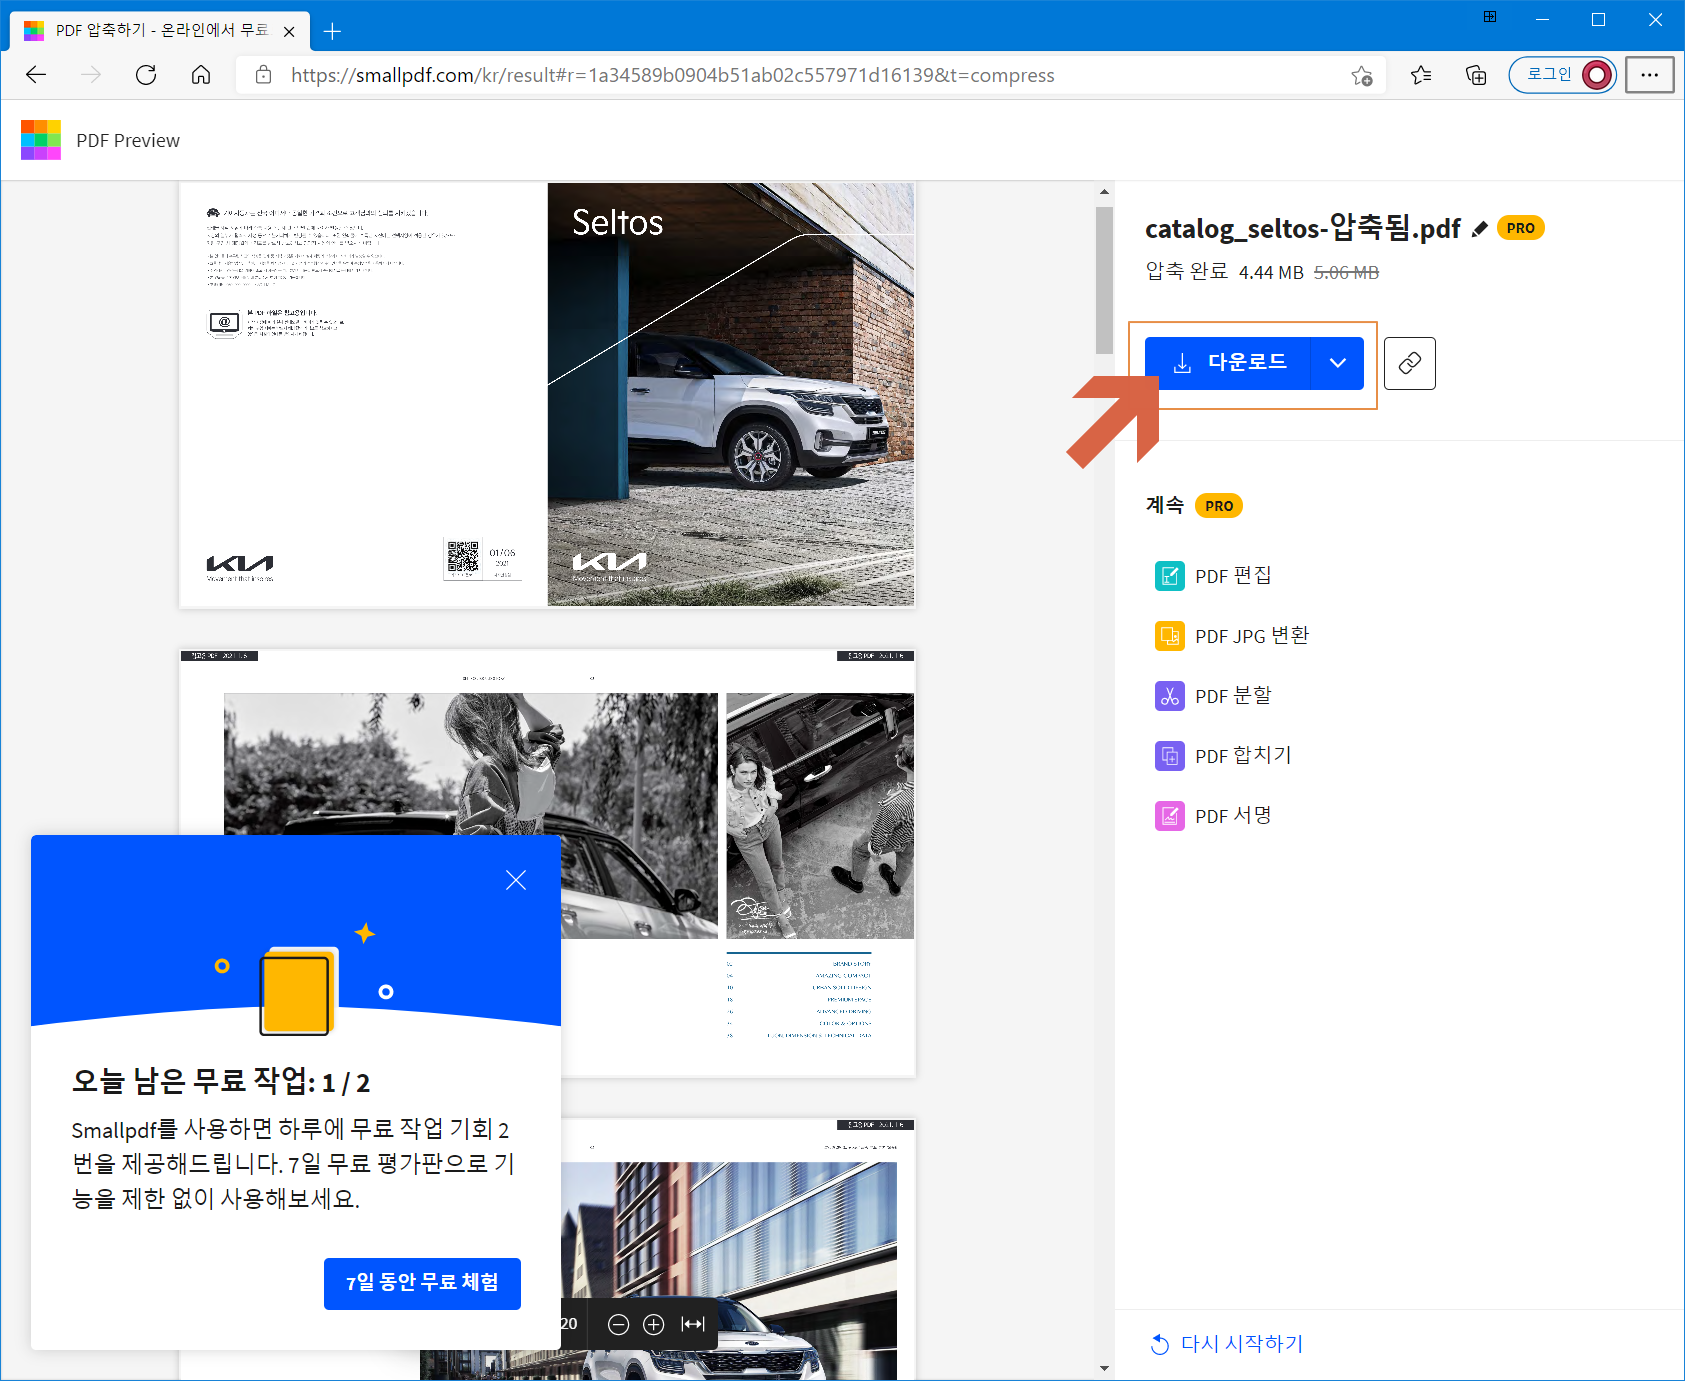Click the preview scrollbar thumb
The height and width of the screenshot is (1381, 1685).
[1104, 280]
